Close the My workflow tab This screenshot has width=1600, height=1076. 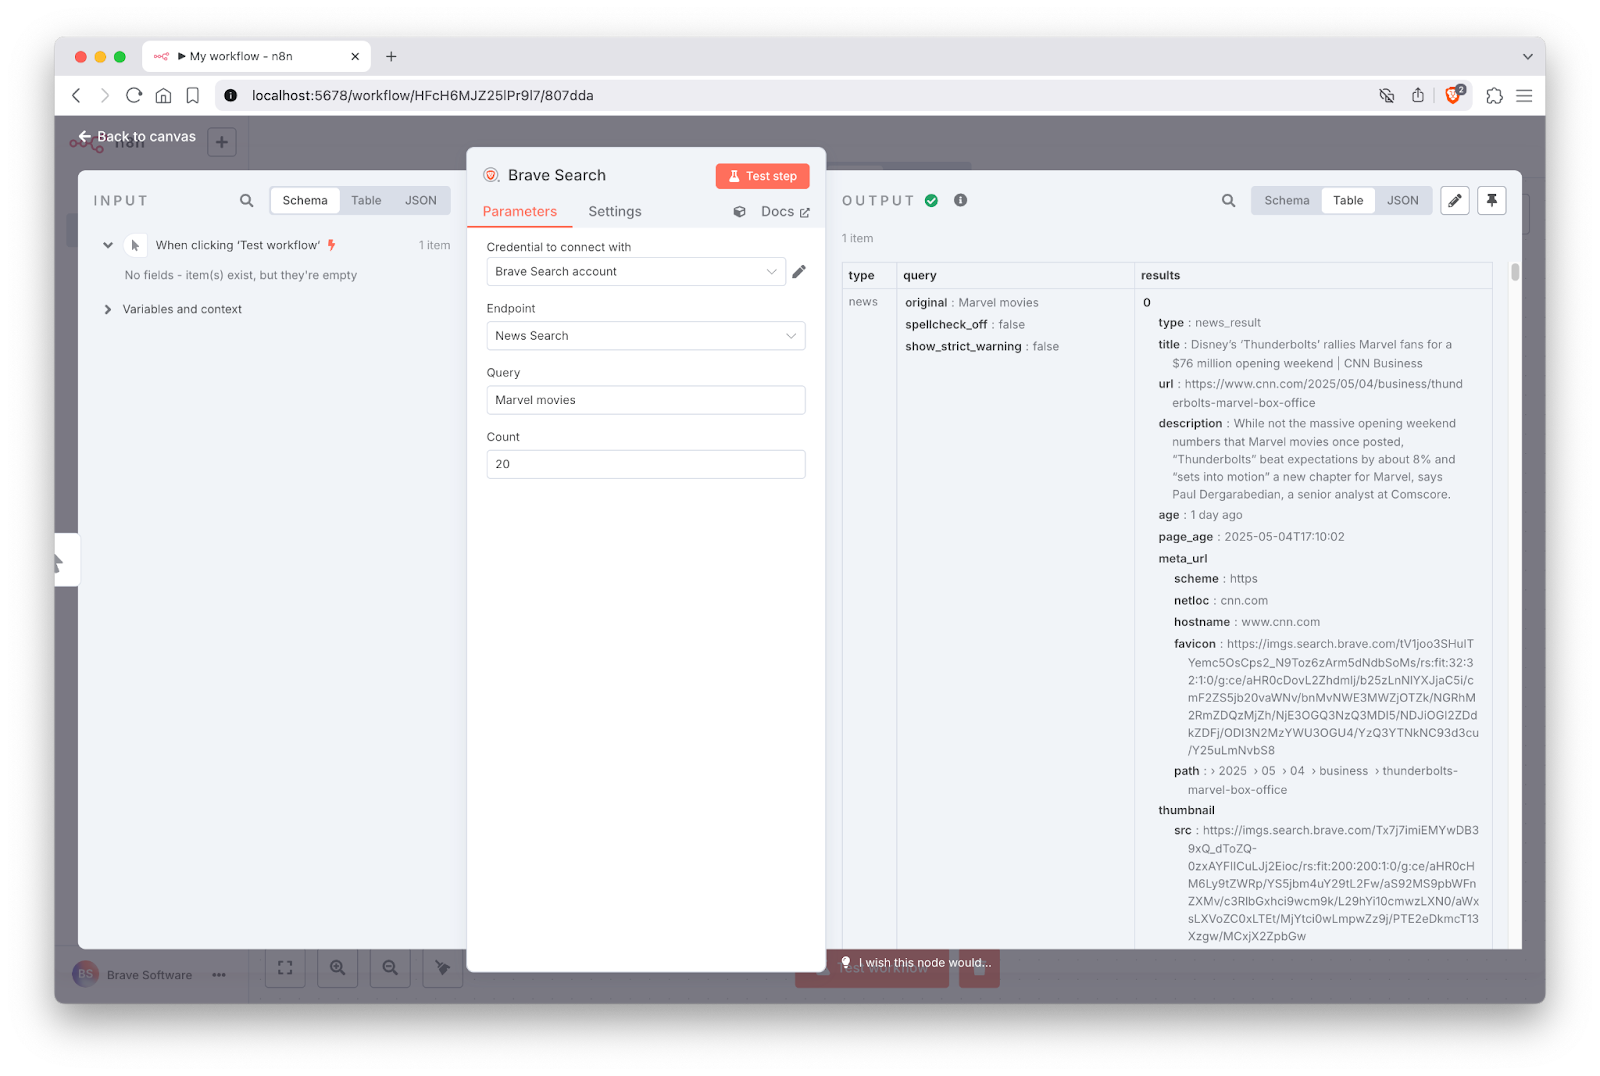tap(355, 56)
